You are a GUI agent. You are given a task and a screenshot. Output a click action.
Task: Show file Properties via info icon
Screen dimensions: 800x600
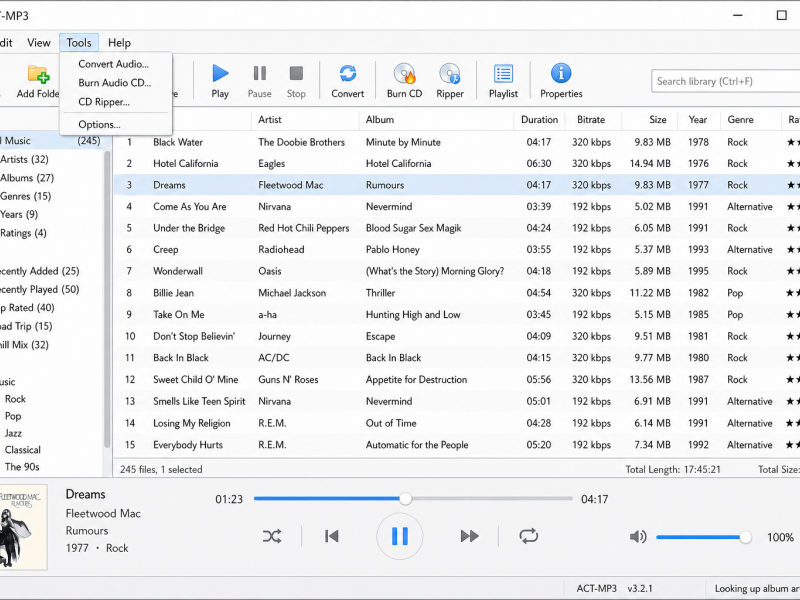[561, 73]
